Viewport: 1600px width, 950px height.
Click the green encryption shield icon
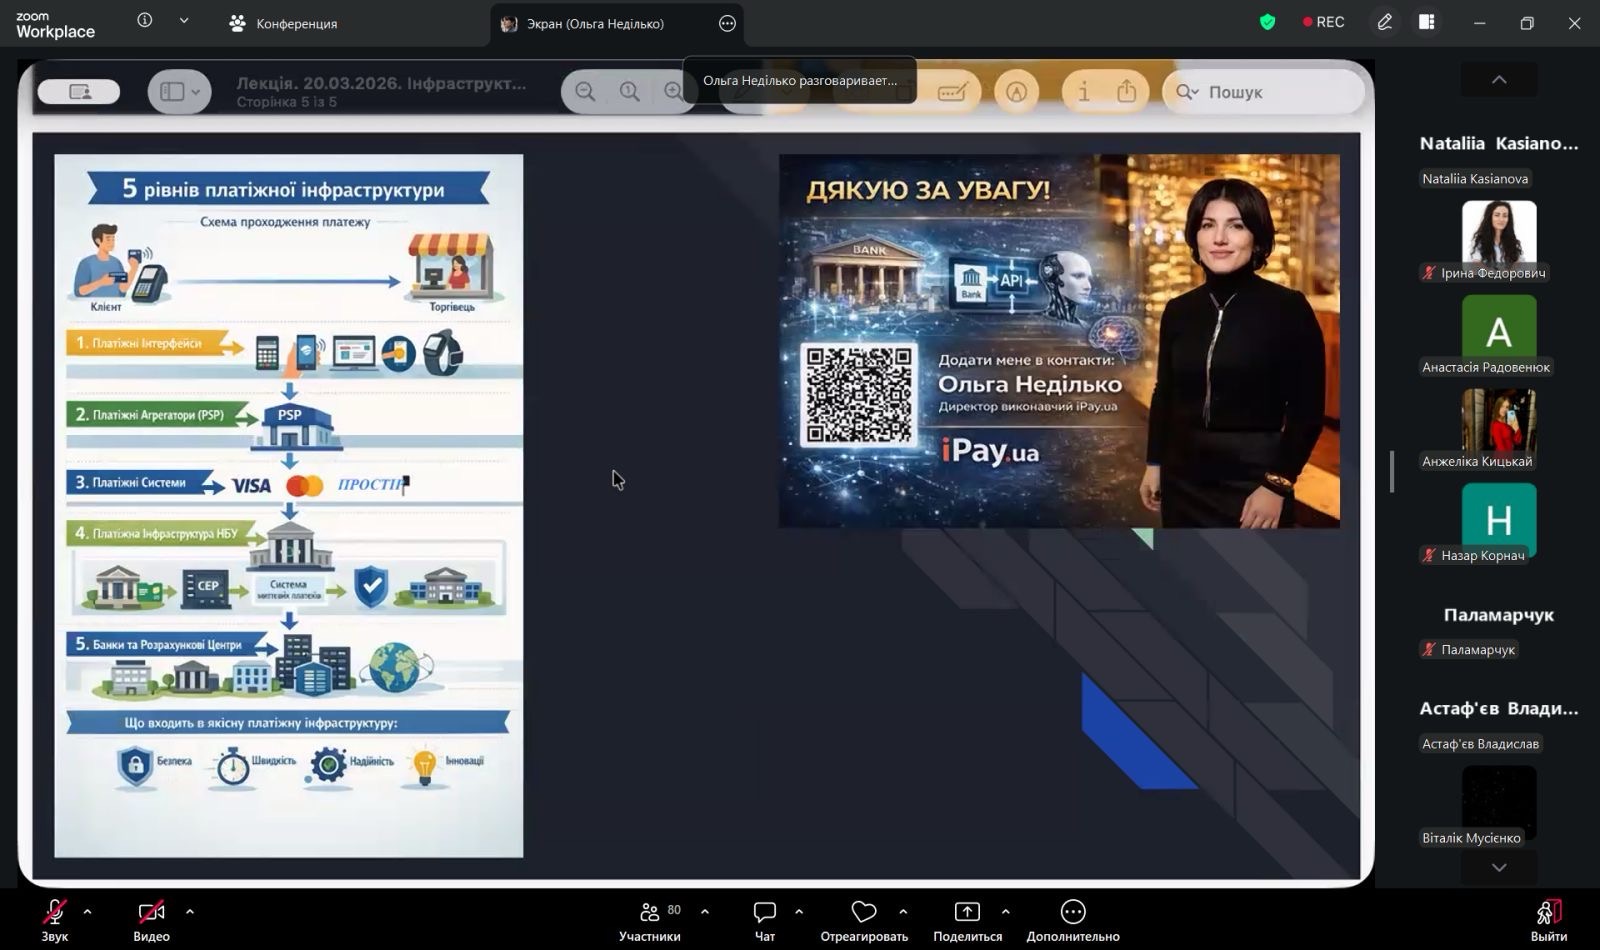[1267, 22]
